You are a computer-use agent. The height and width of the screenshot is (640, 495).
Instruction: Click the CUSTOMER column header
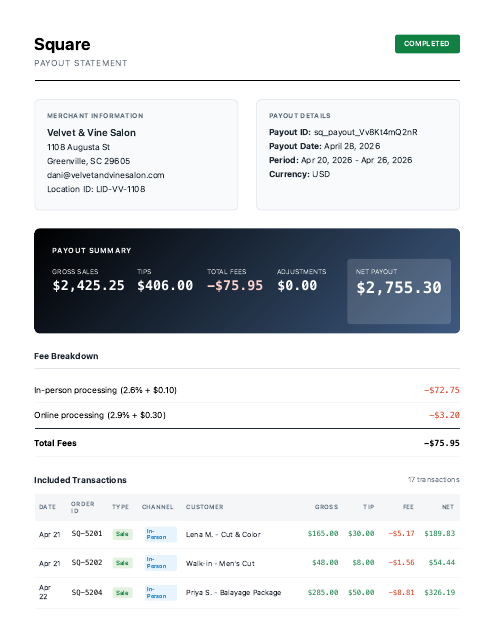(204, 507)
